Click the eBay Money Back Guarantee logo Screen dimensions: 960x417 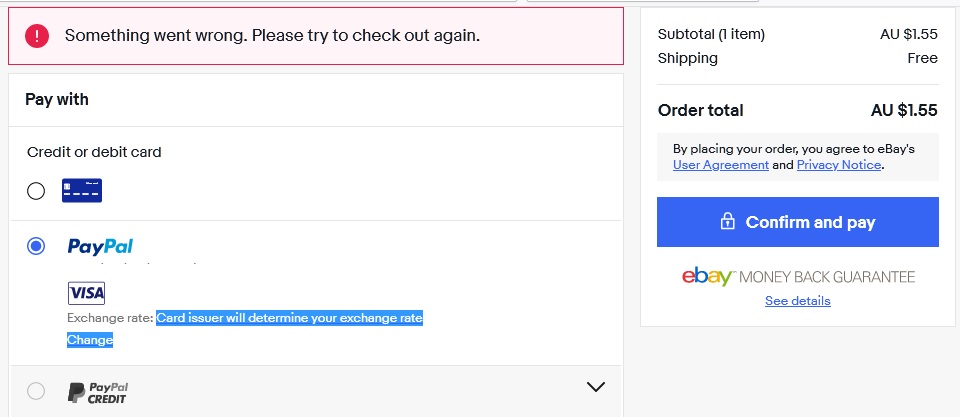pyautogui.click(x=798, y=277)
